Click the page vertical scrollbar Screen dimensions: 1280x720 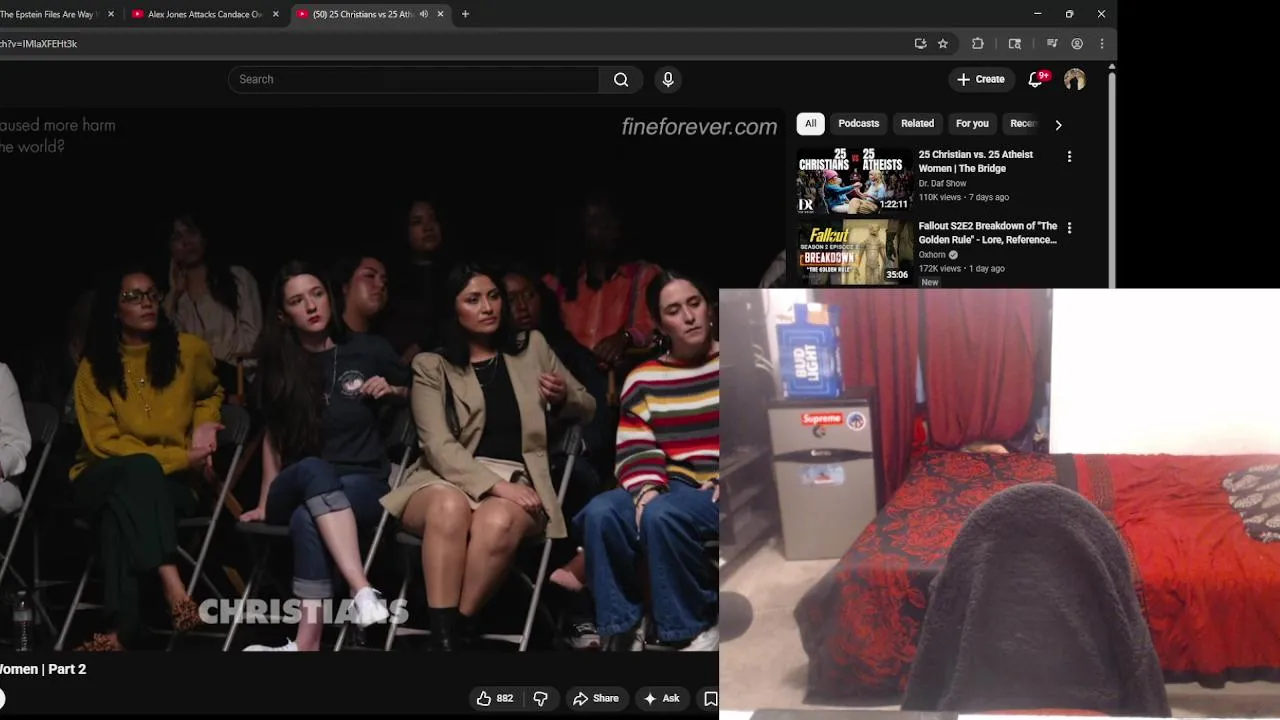click(x=1111, y=180)
